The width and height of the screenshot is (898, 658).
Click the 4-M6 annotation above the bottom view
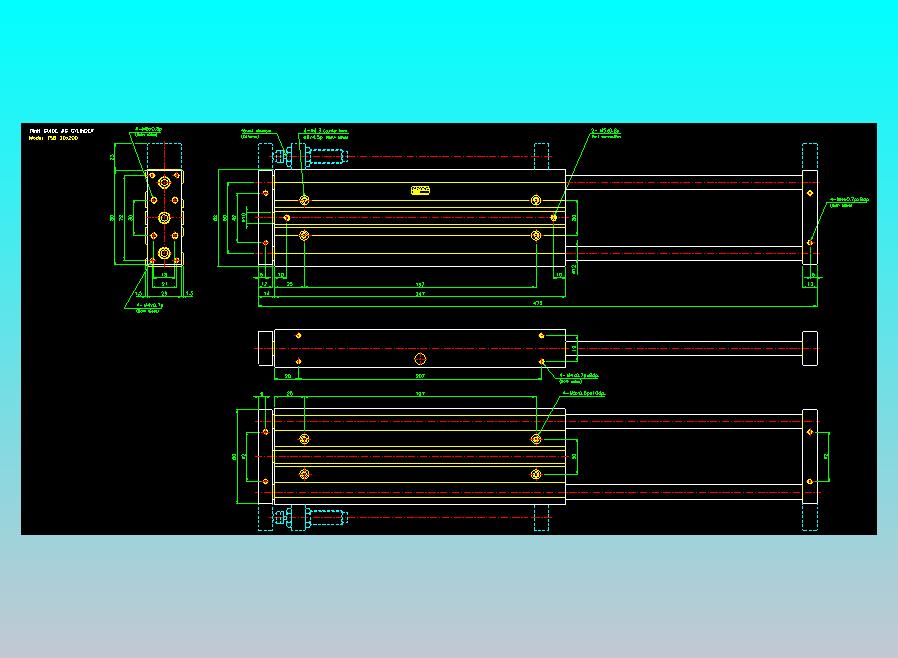(x=584, y=393)
